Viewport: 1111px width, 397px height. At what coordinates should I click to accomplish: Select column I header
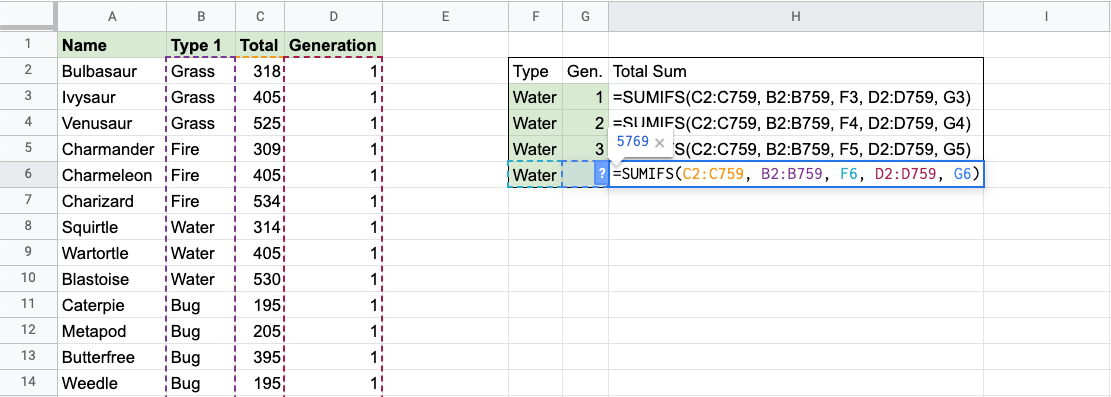coord(1047,16)
